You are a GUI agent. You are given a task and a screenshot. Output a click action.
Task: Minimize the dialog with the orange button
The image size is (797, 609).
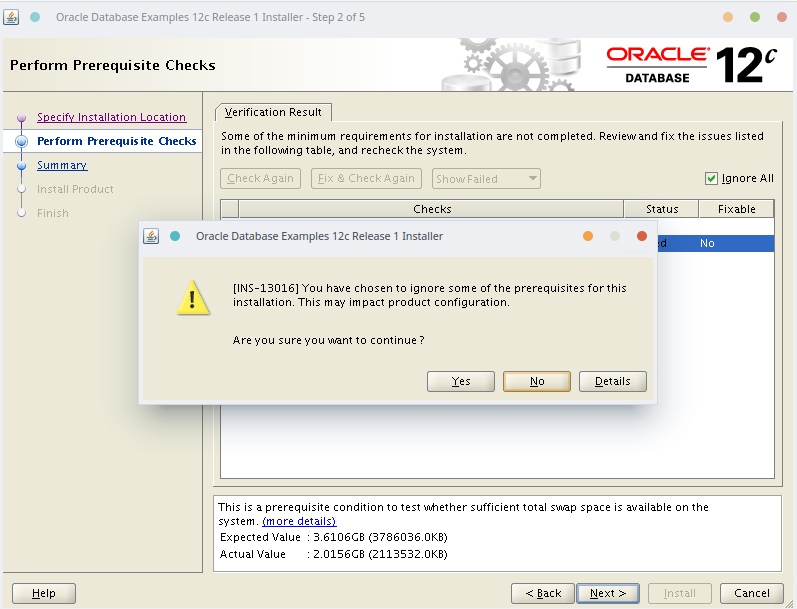(588, 236)
